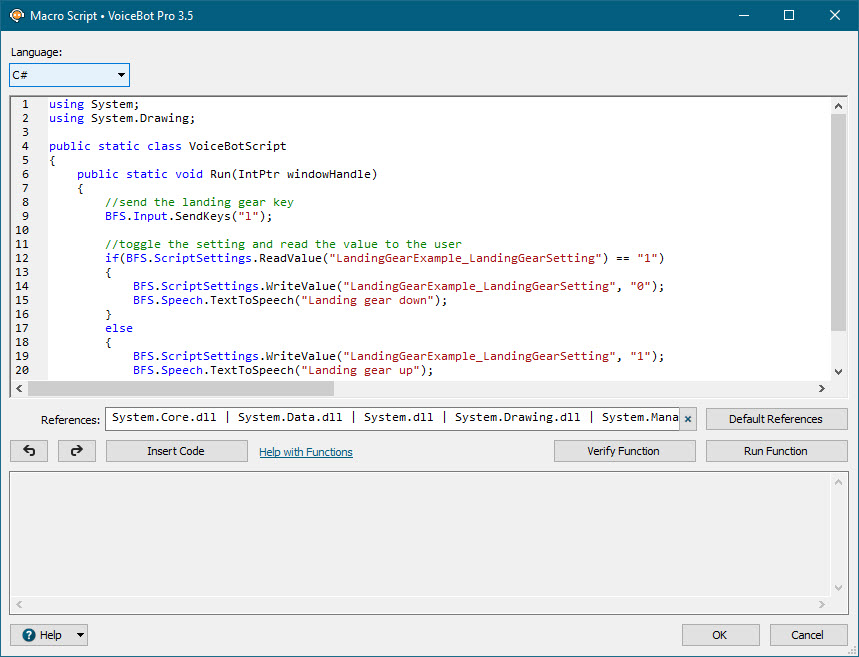Click the code editor scroll up arrow

tap(838, 106)
